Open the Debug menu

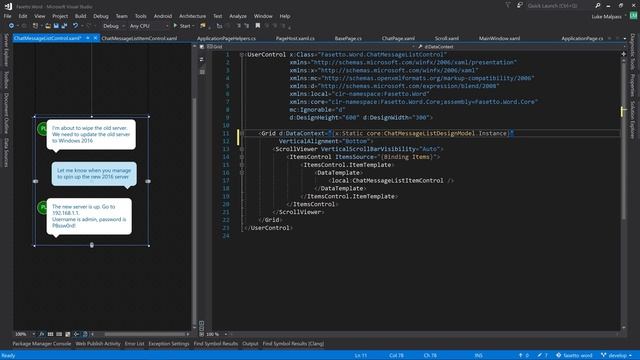101,16
